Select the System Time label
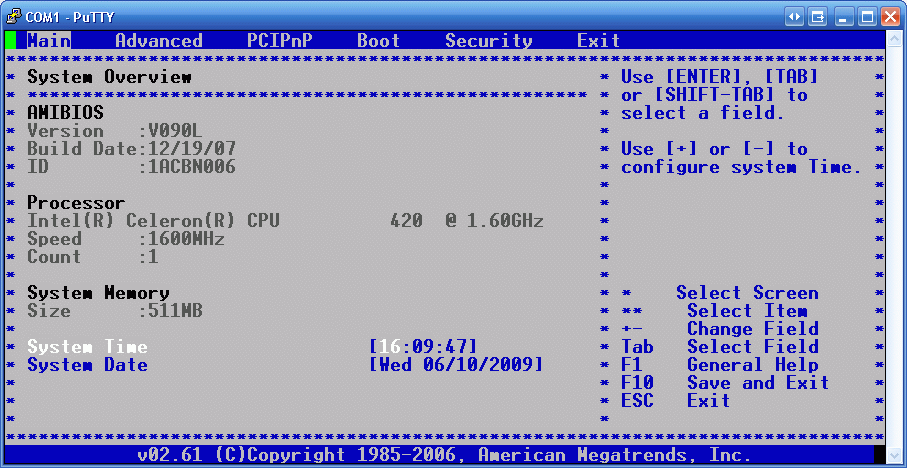Screen dimensions: 907x468 [x=87, y=347]
